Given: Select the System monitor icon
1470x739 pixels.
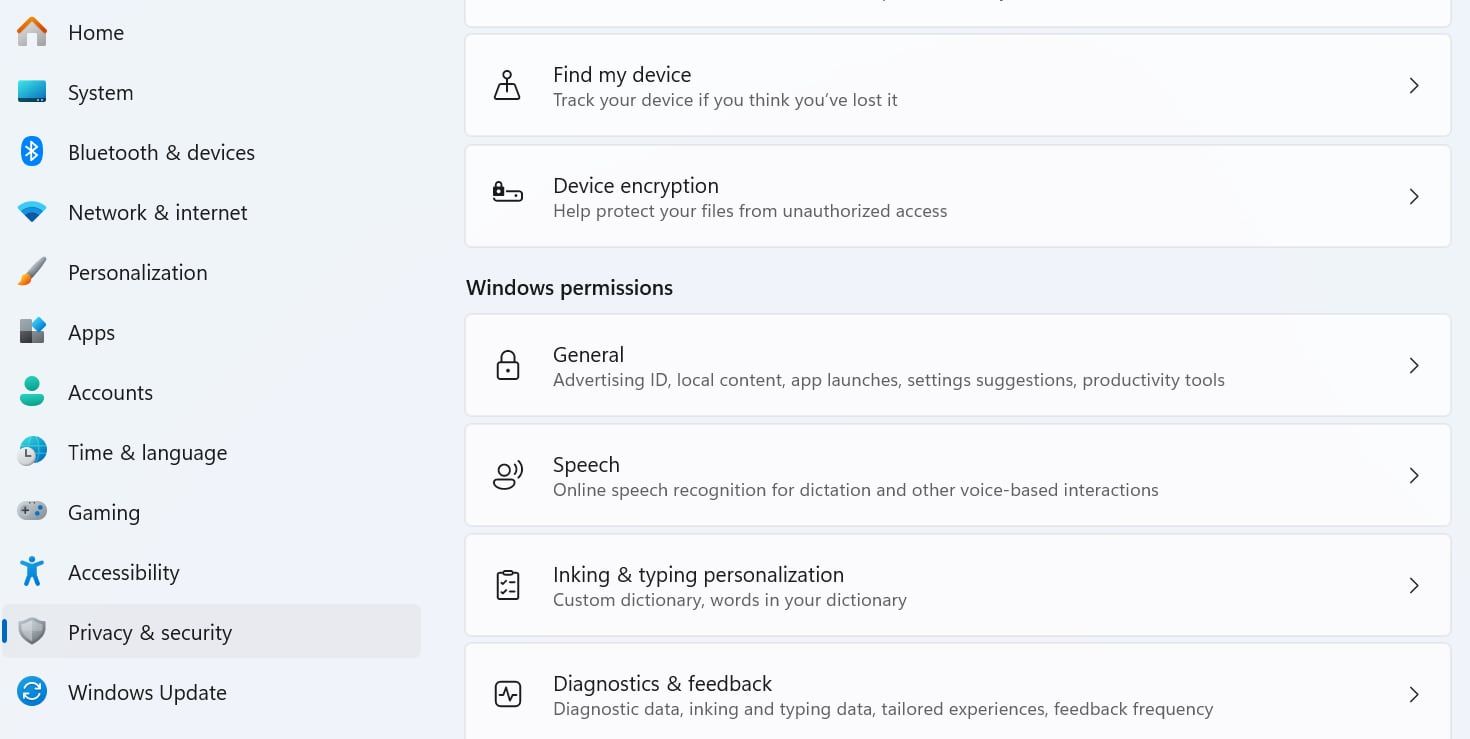Looking at the screenshot, I should pyautogui.click(x=31, y=92).
